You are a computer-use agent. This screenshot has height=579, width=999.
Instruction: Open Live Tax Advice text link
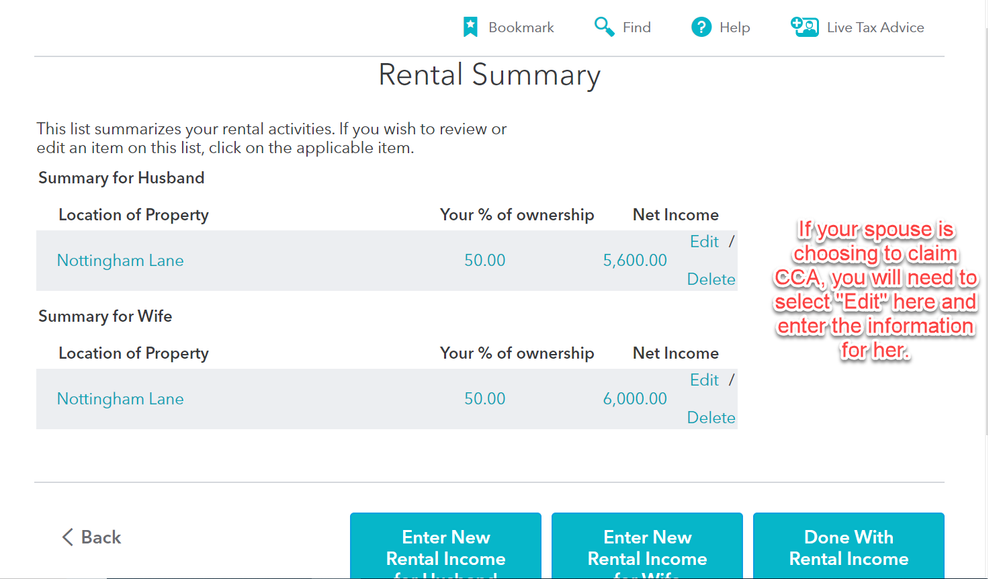coord(875,27)
